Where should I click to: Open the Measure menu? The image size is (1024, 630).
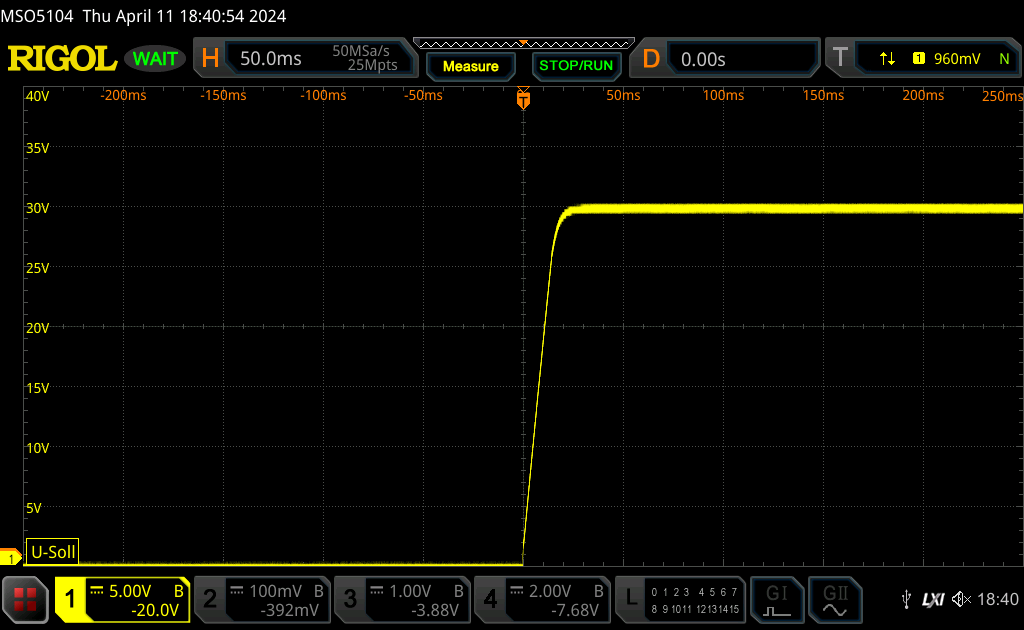(470, 66)
